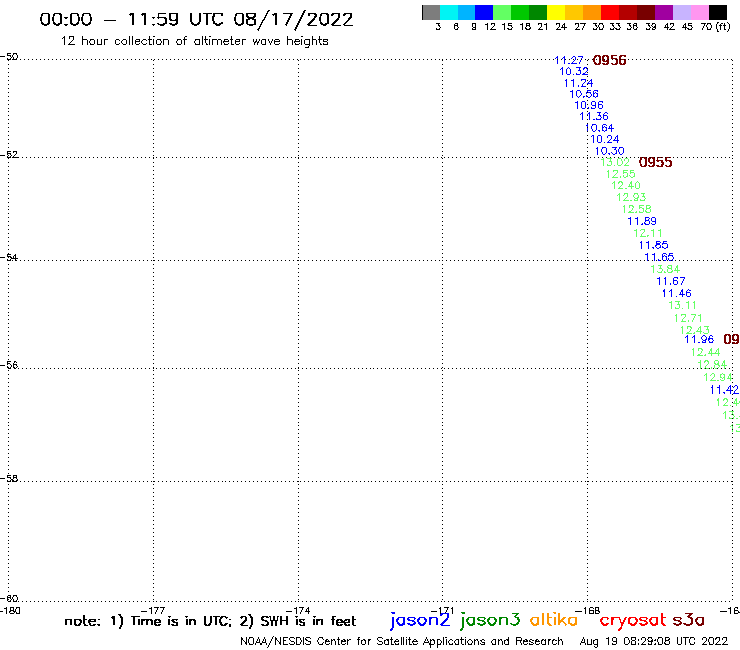Click the -58 latitude axis label
740x650 pixels.
9,479
